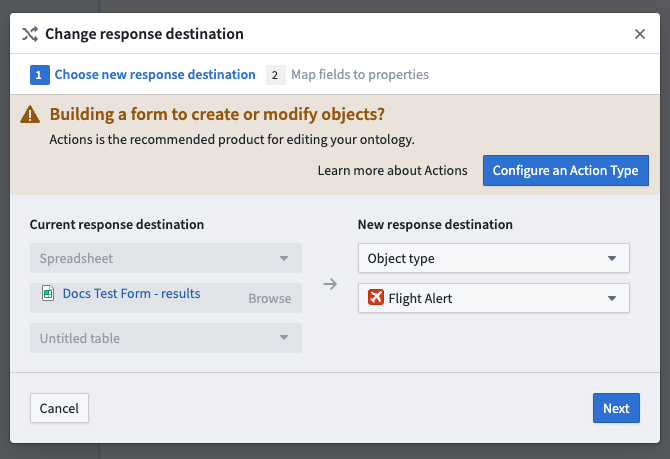
Task: Click the step 2 number badge
Action: (x=276, y=75)
